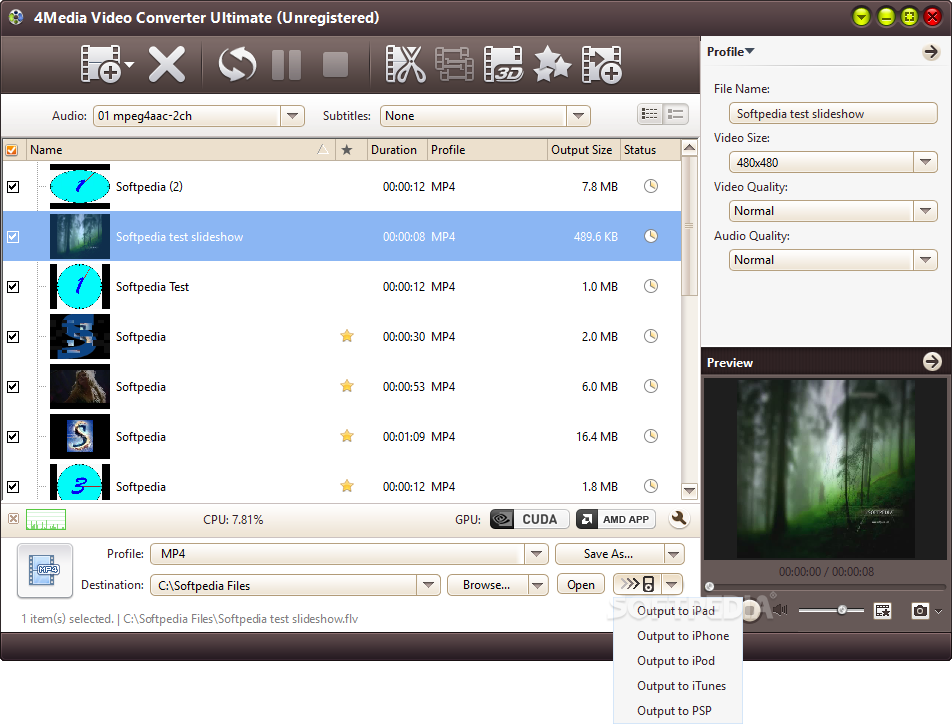The image size is (952, 724).
Task: Close the CPU graph with small X
Action: click(13, 519)
